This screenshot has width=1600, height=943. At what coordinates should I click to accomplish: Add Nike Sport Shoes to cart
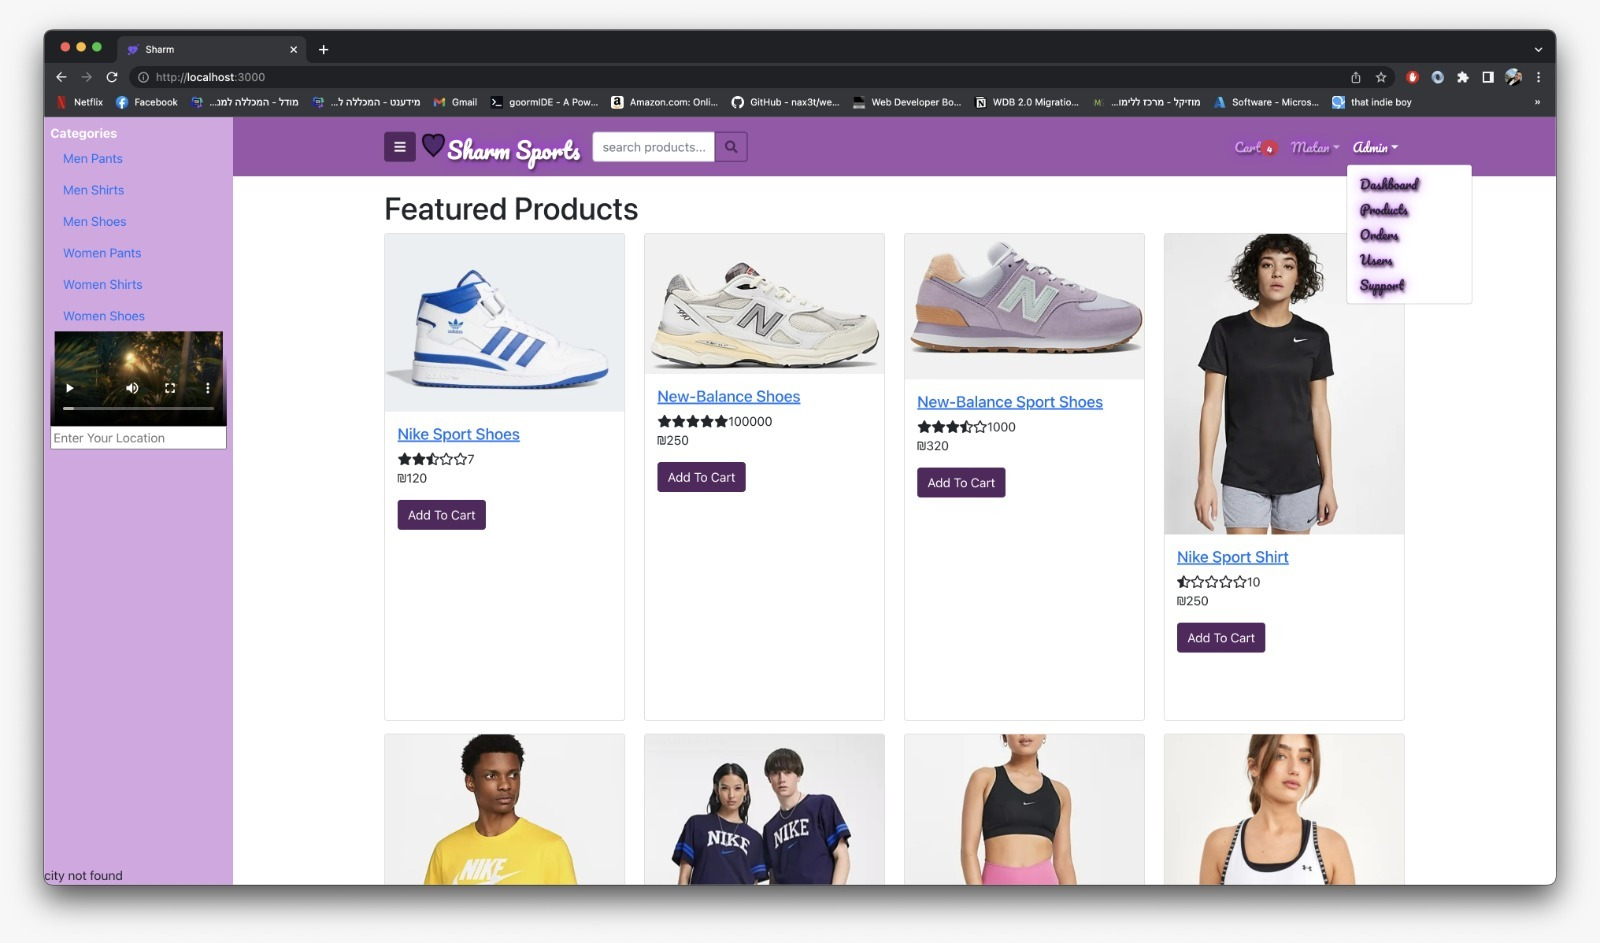(441, 514)
